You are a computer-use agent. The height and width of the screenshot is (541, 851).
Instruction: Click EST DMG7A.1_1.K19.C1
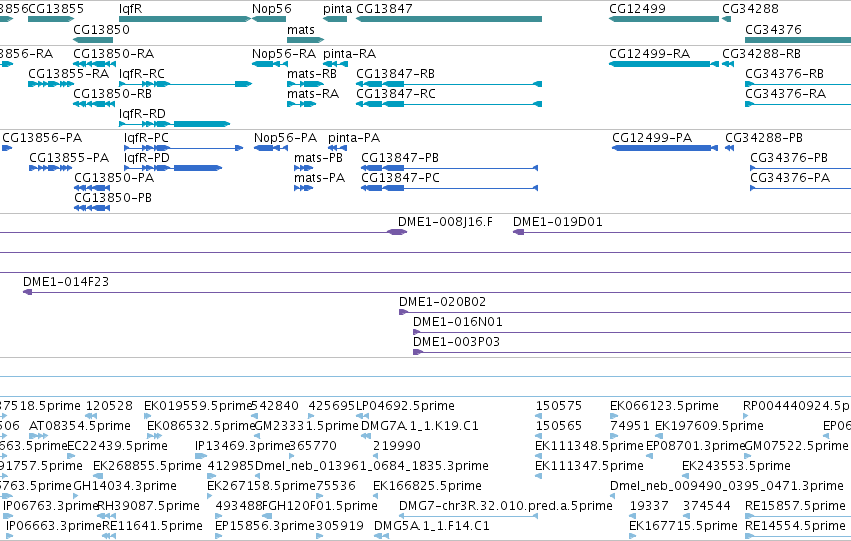pyautogui.click(x=420, y=426)
